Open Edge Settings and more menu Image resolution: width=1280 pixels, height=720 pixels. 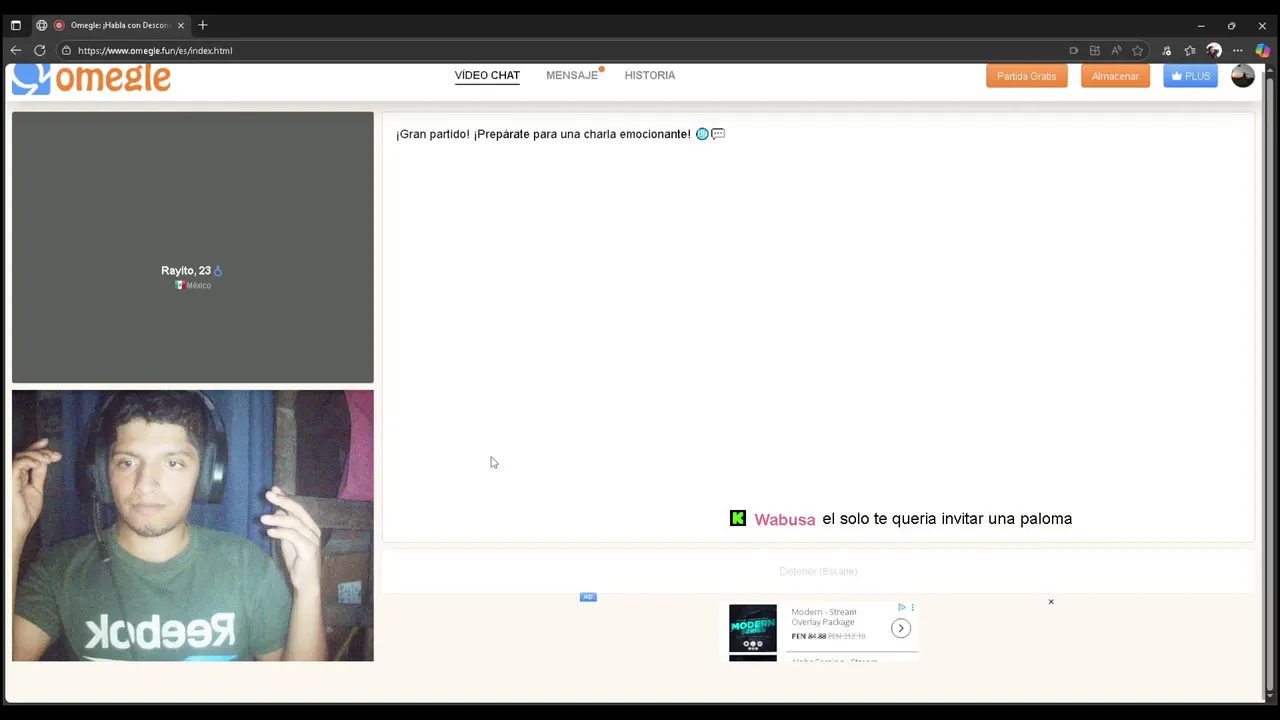pyautogui.click(x=1238, y=50)
